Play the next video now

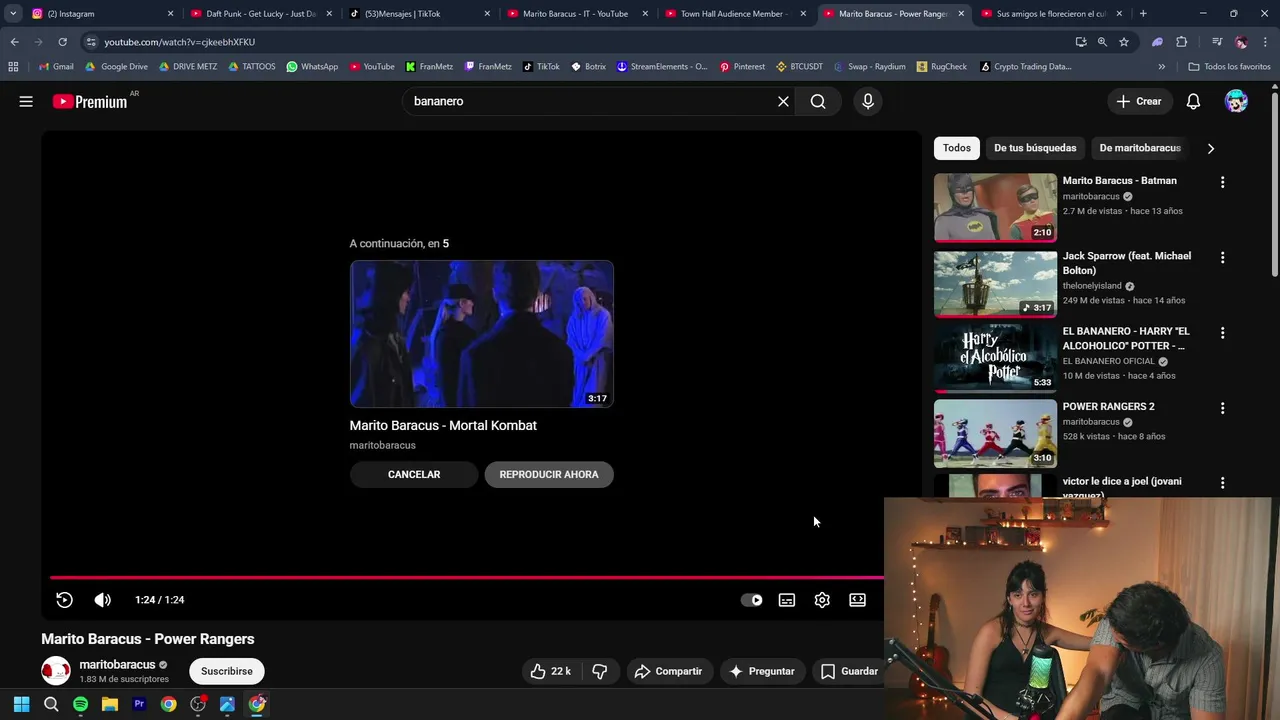[x=549, y=474]
